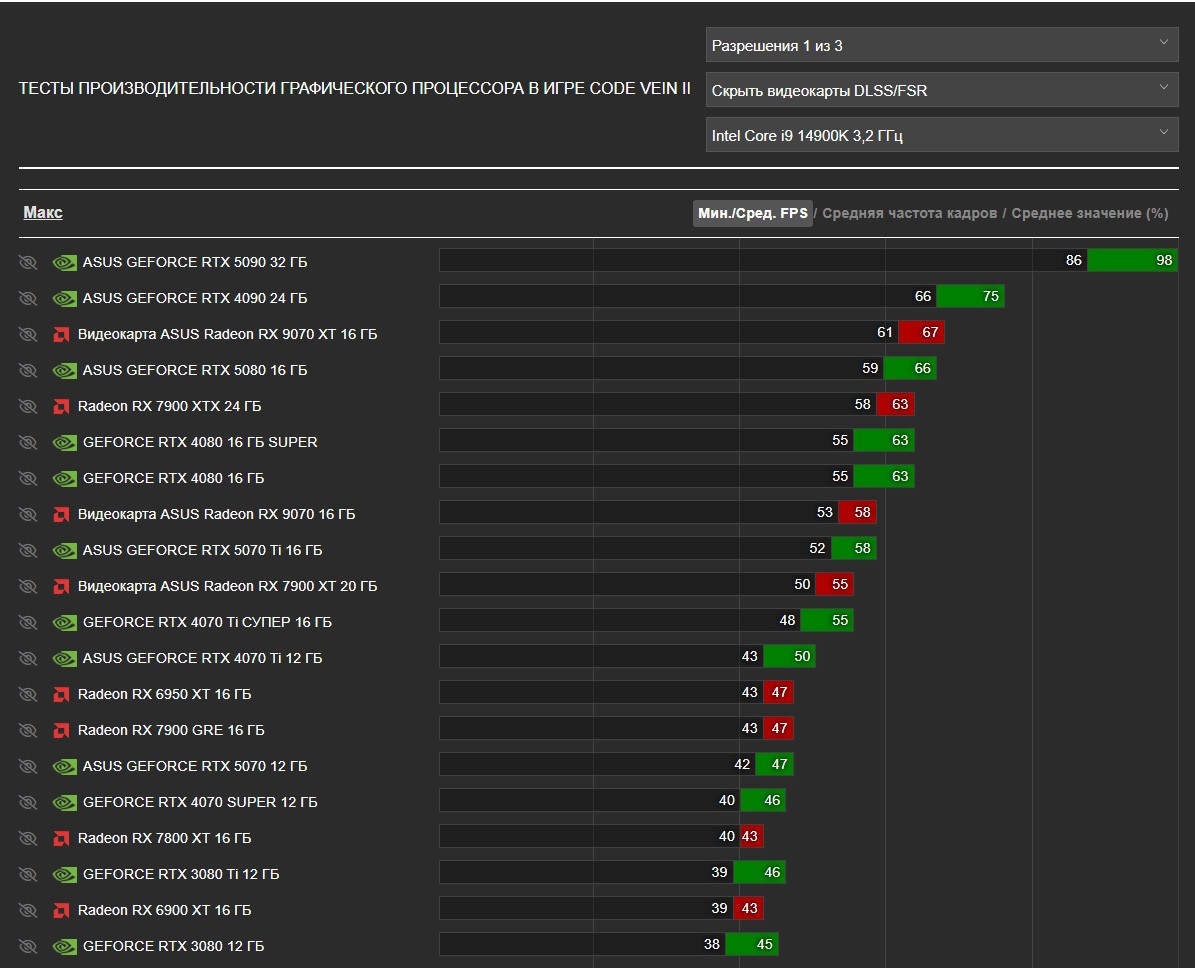Open Radeon RX 7900 XTX 24 ГБ name

pyautogui.click(x=169, y=406)
